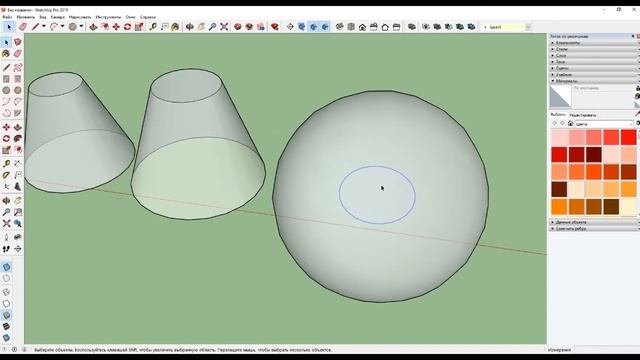The height and width of the screenshot is (360, 640).
Task: Click the default material preview thumbnail
Action: click(x=560, y=96)
